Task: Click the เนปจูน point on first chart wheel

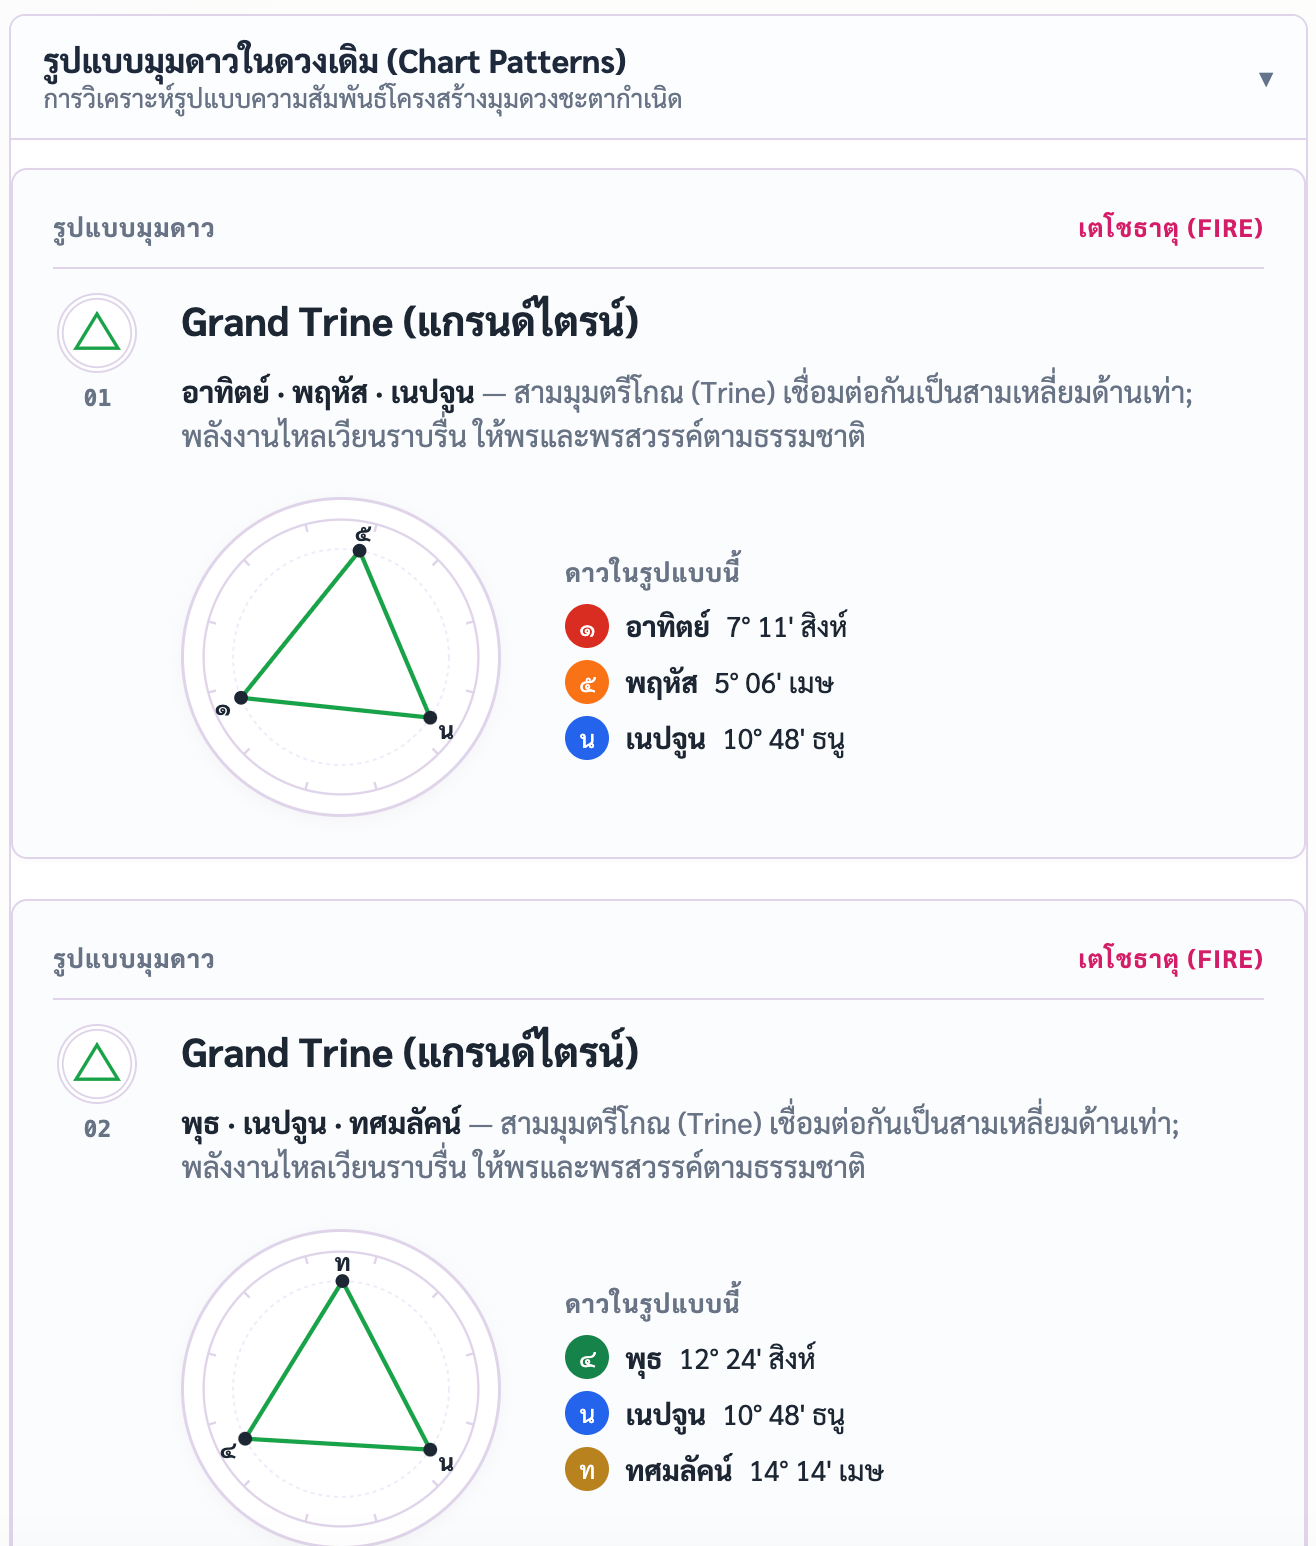Action: [430, 717]
